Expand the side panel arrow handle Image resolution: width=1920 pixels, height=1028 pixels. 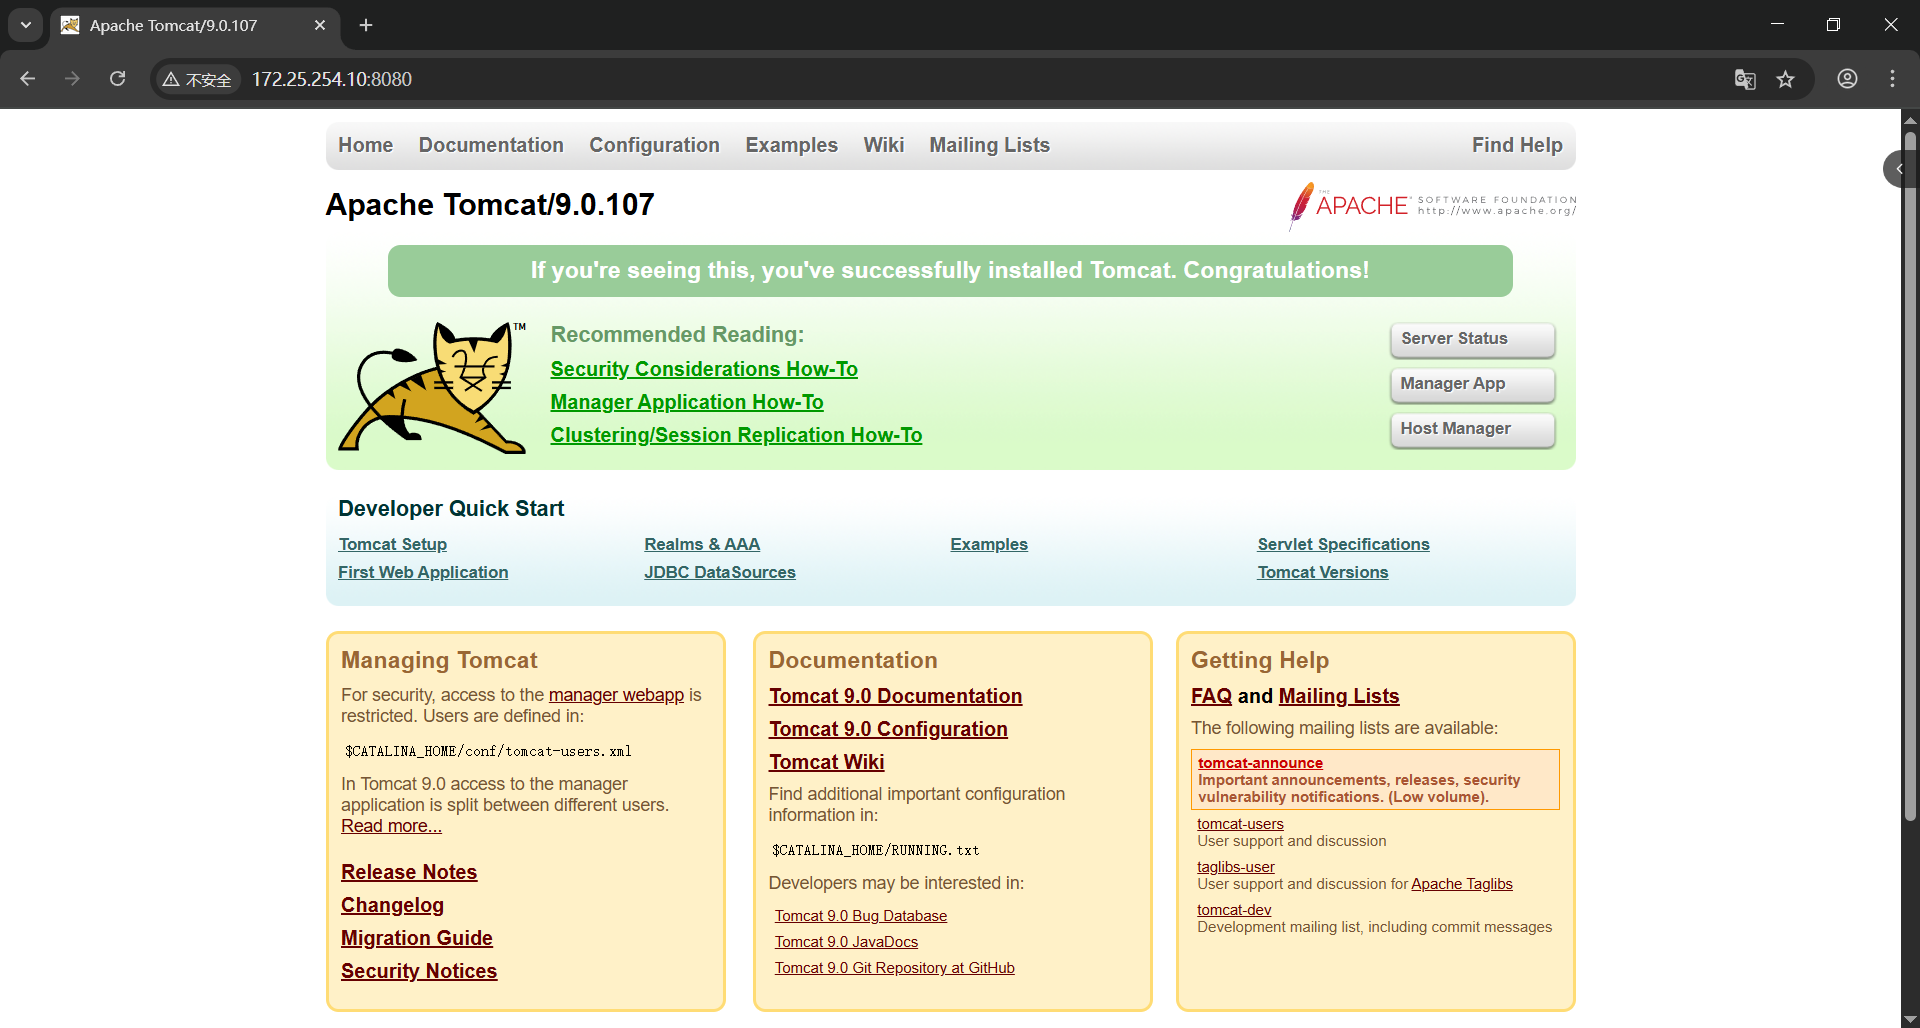point(1898,169)
